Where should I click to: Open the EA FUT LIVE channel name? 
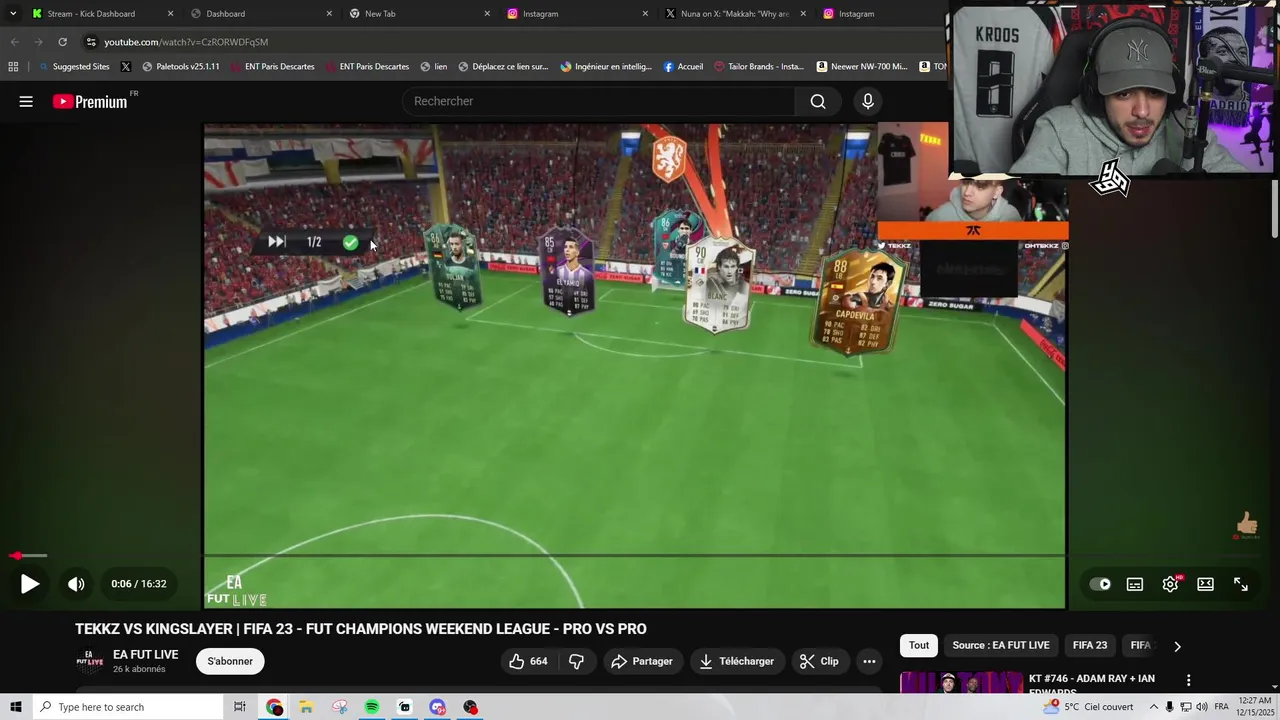tap(145, 655)
